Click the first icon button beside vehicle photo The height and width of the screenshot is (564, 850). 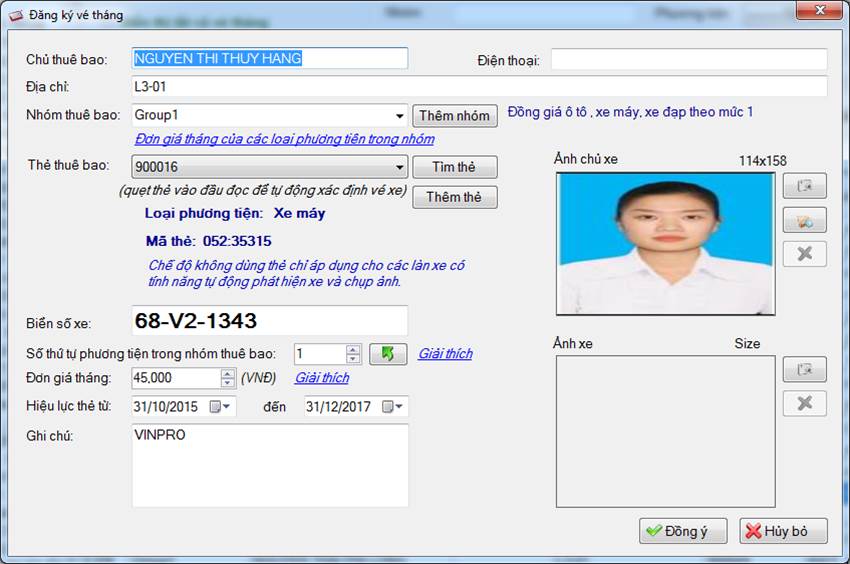pyautogui.click(x=804, y=369)
